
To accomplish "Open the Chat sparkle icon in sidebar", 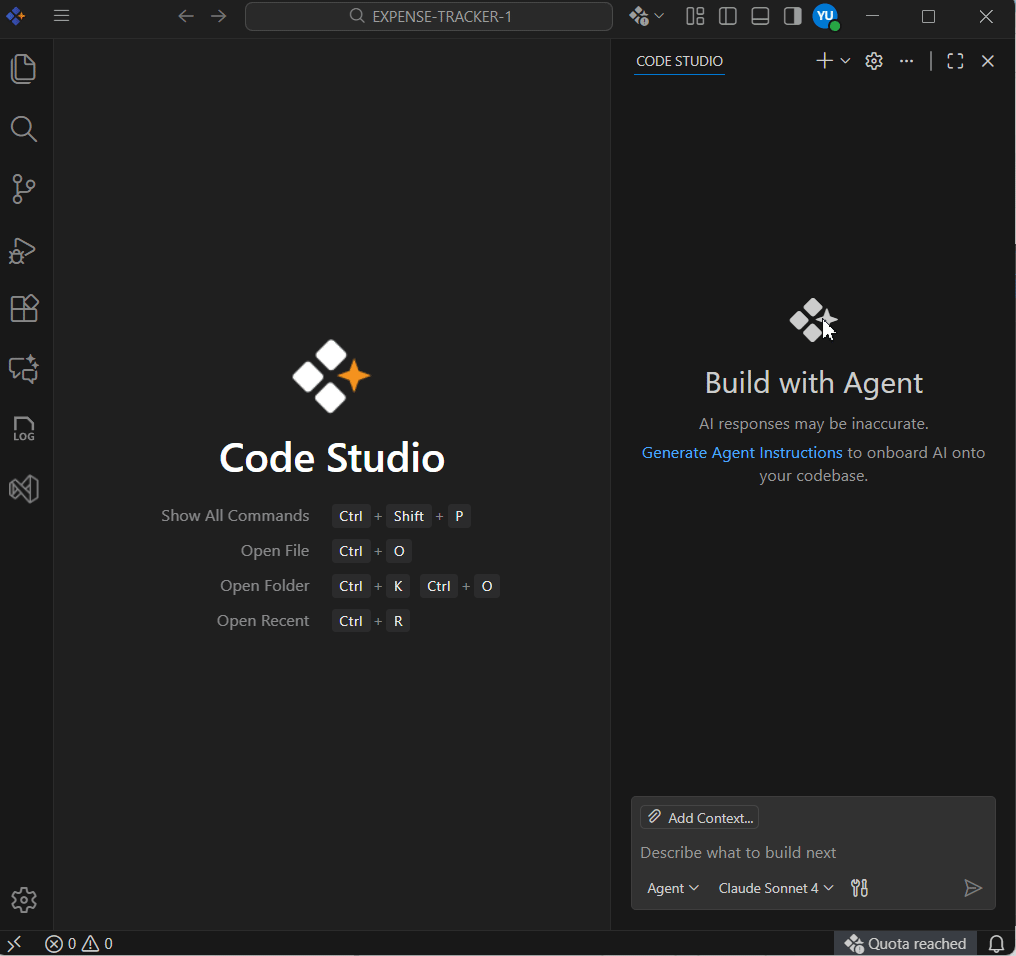I will 24,369.
